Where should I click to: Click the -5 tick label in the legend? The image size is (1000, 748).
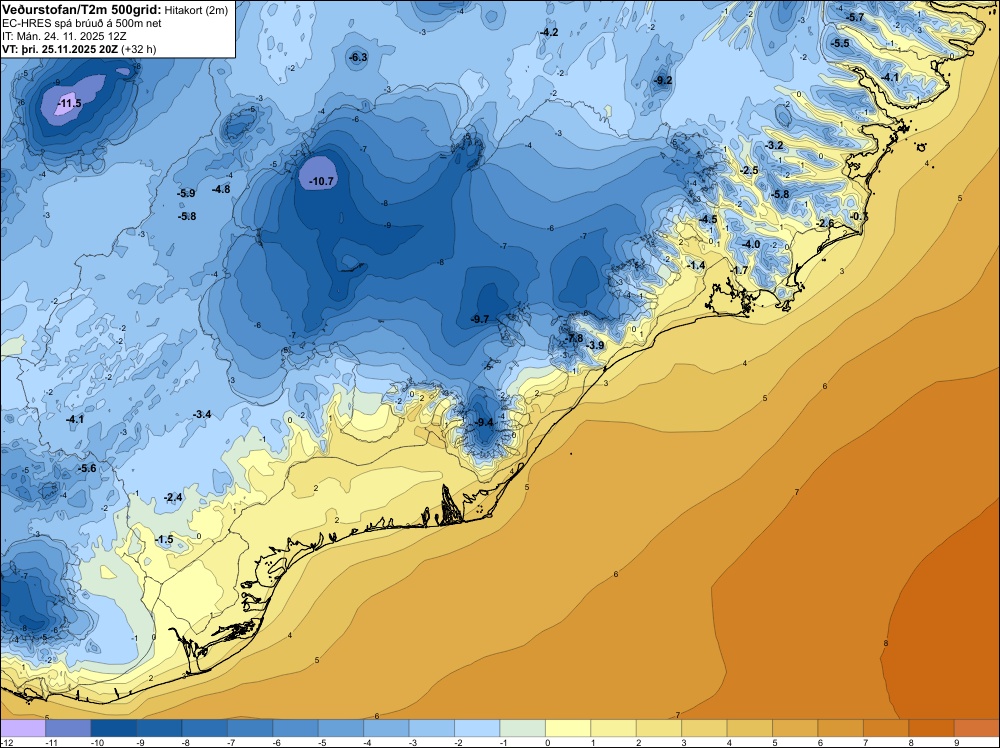[x=322, y=742]
